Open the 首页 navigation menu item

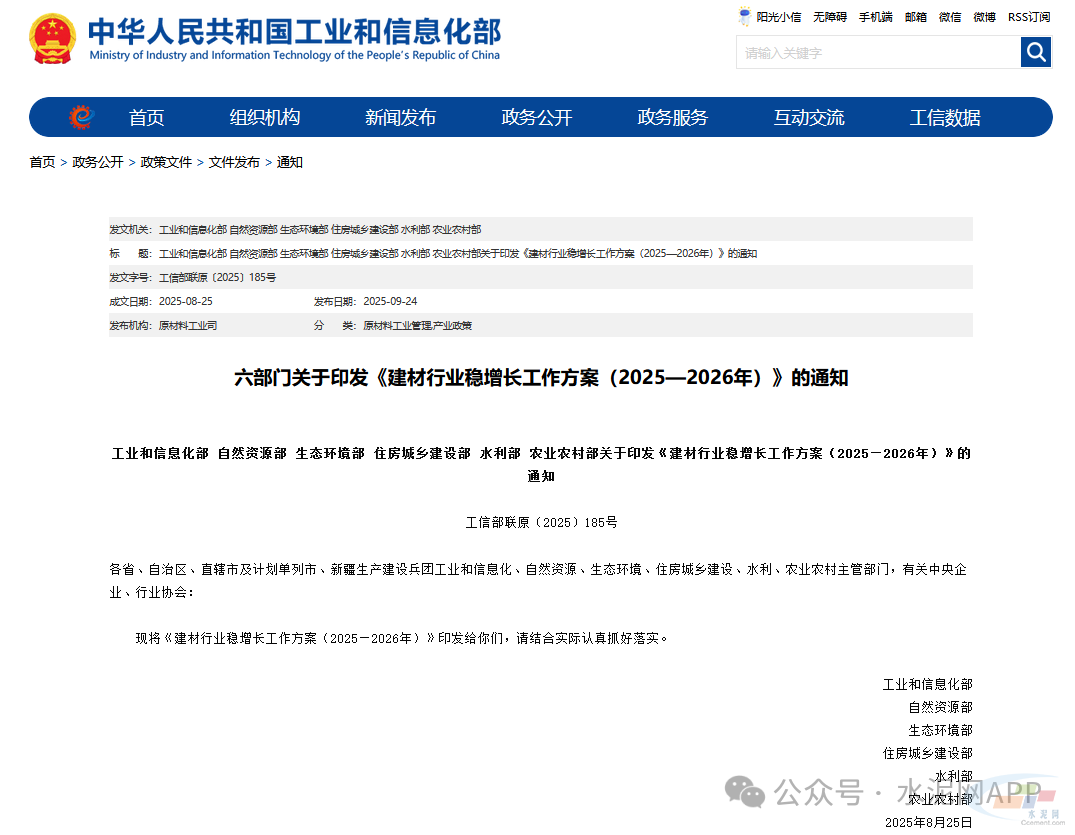pyautogui.click(x=146, y=117)
